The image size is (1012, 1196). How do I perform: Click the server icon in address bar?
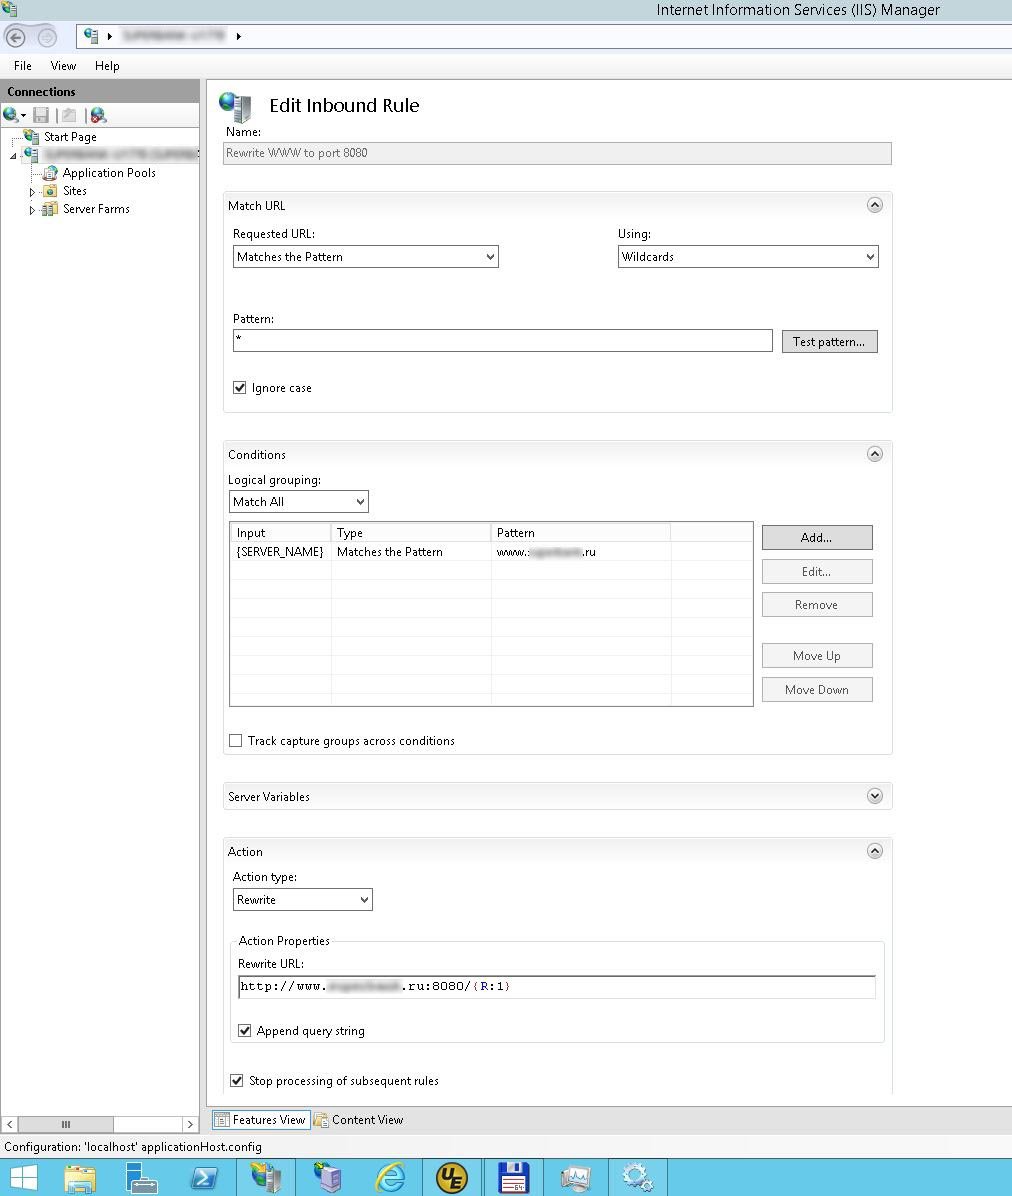92,36
